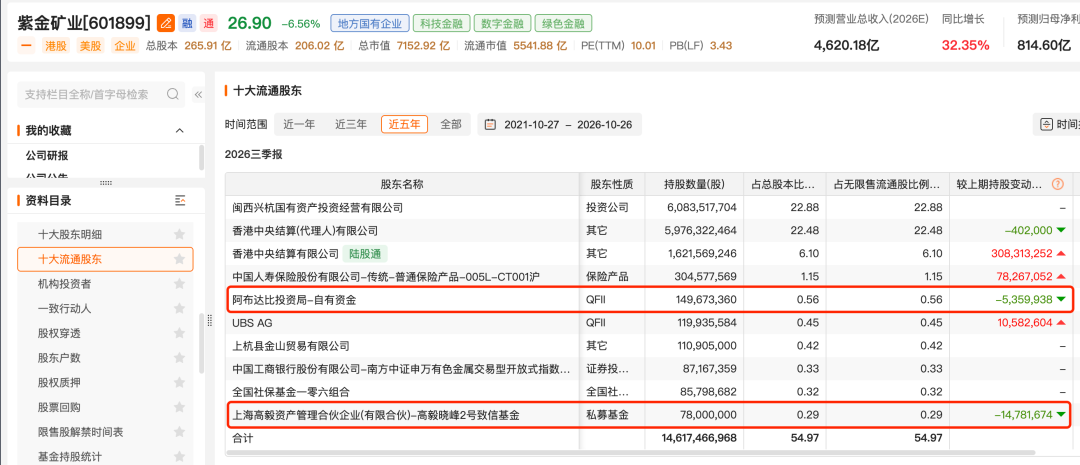This screenshot has height=465, width=1080.
Task: Click the search magnifier icon
Action: [173, 94]
